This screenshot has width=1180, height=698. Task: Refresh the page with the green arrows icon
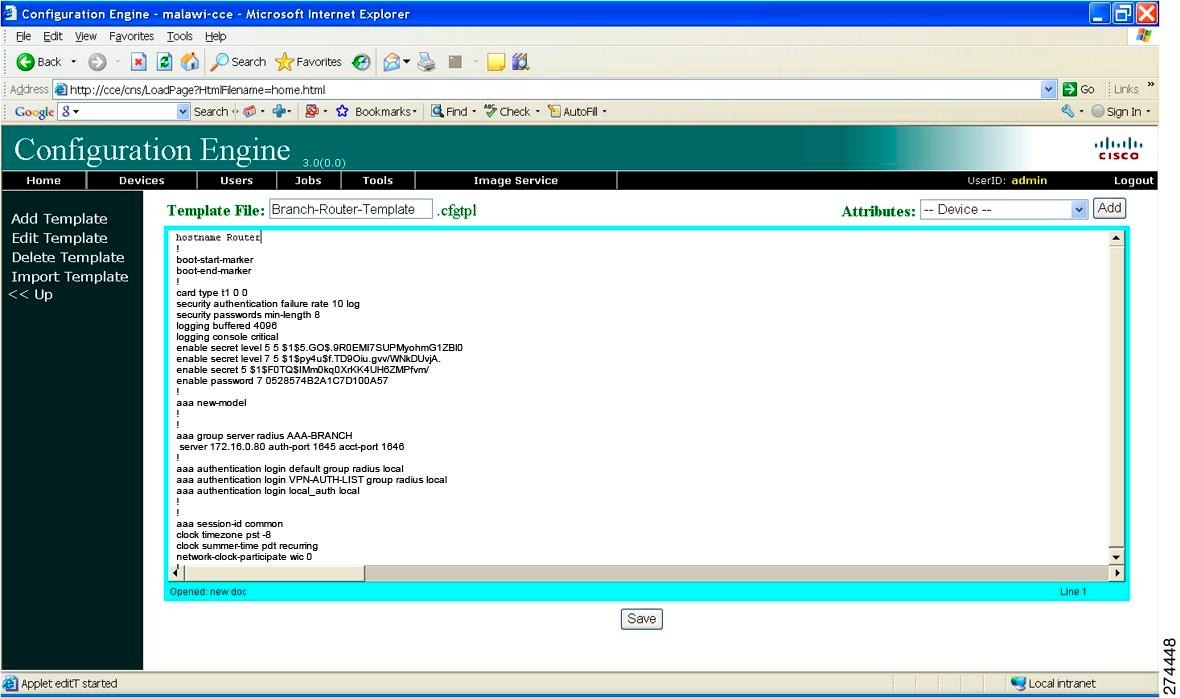[x=164, y=62]
